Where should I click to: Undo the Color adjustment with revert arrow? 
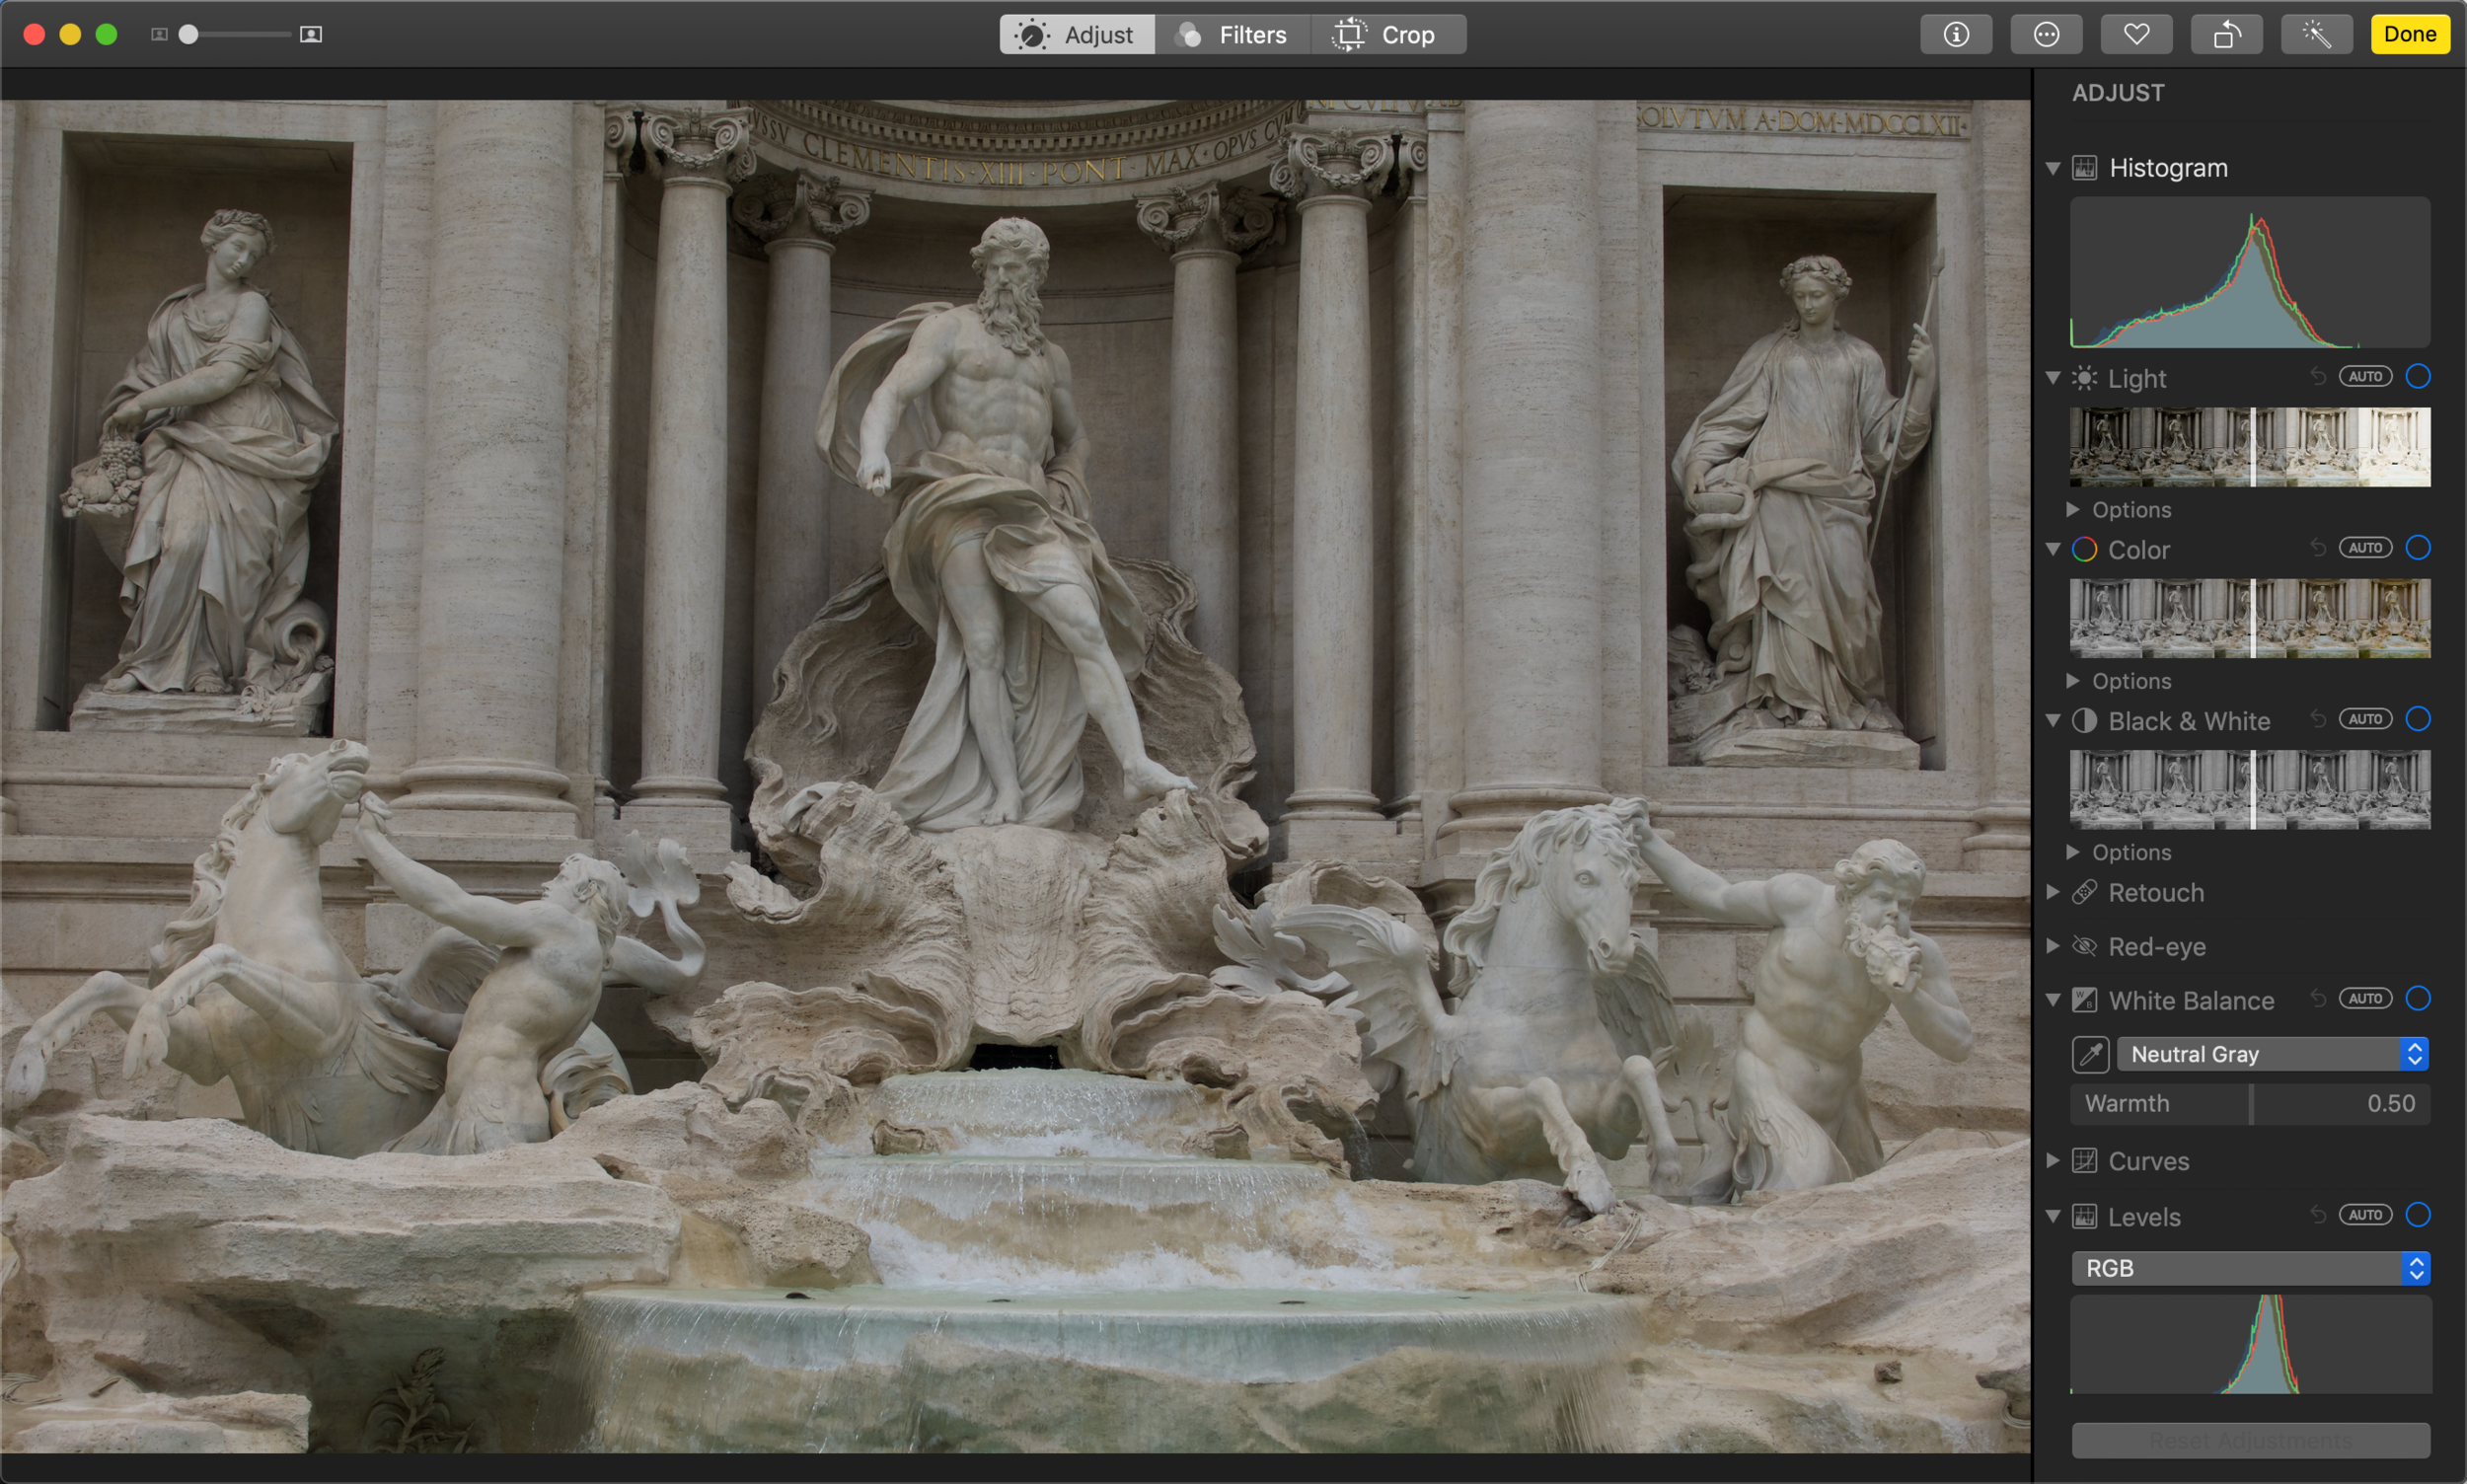[x=2318, y=548]
